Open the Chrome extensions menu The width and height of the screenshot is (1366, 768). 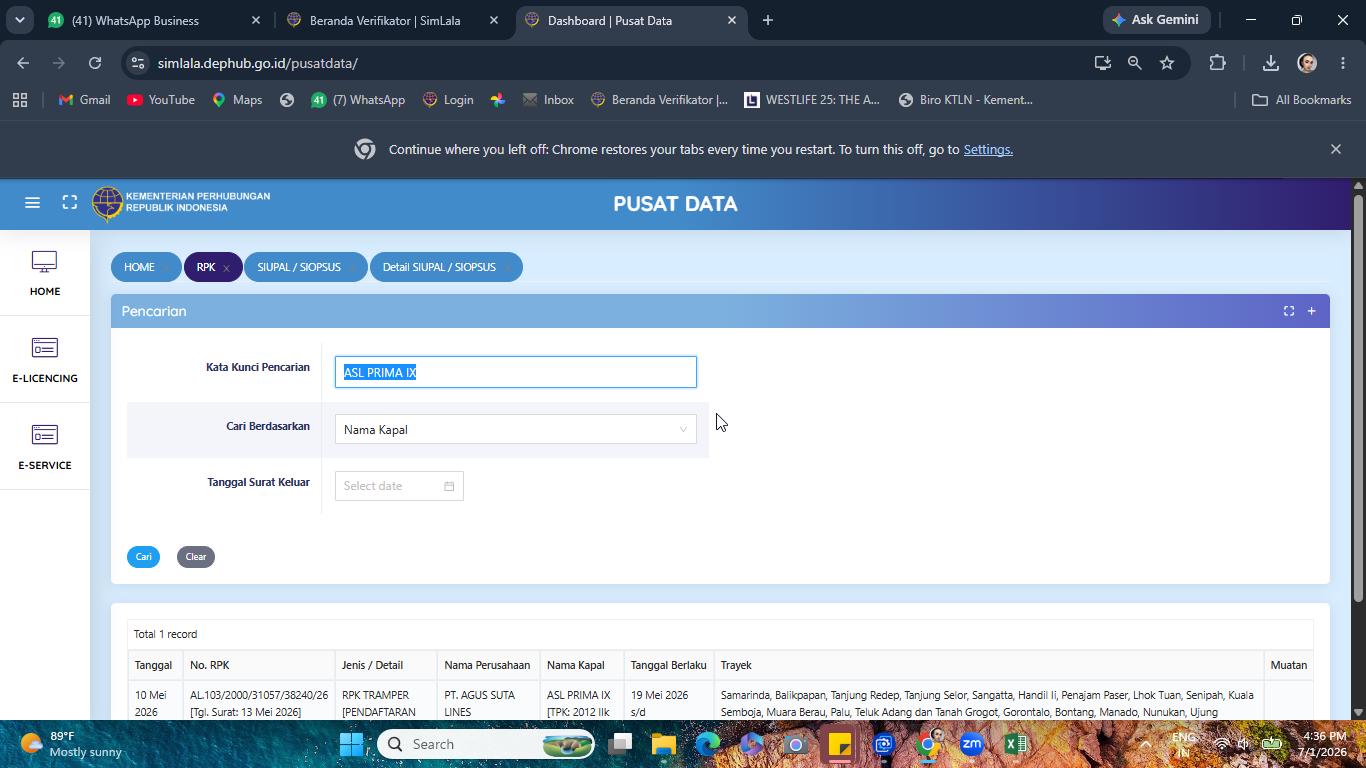[x=1217, y=63]
